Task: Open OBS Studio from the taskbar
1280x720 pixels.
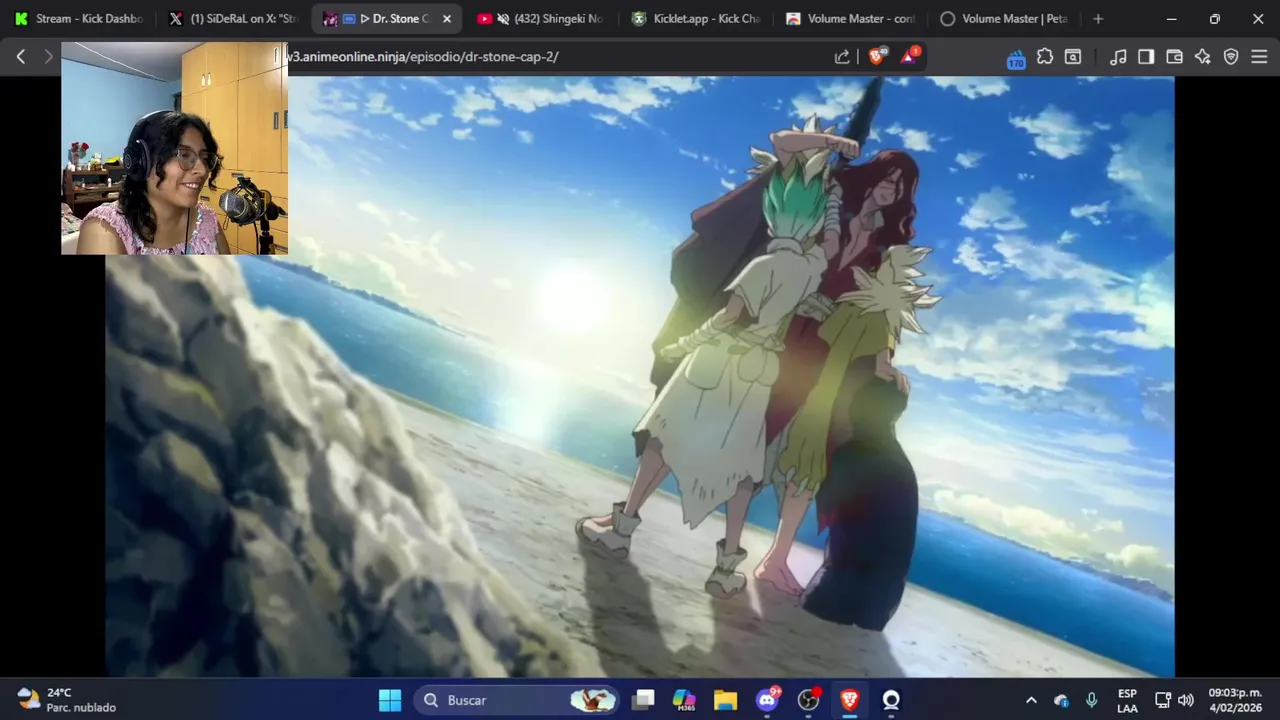Action: [808, 700]
